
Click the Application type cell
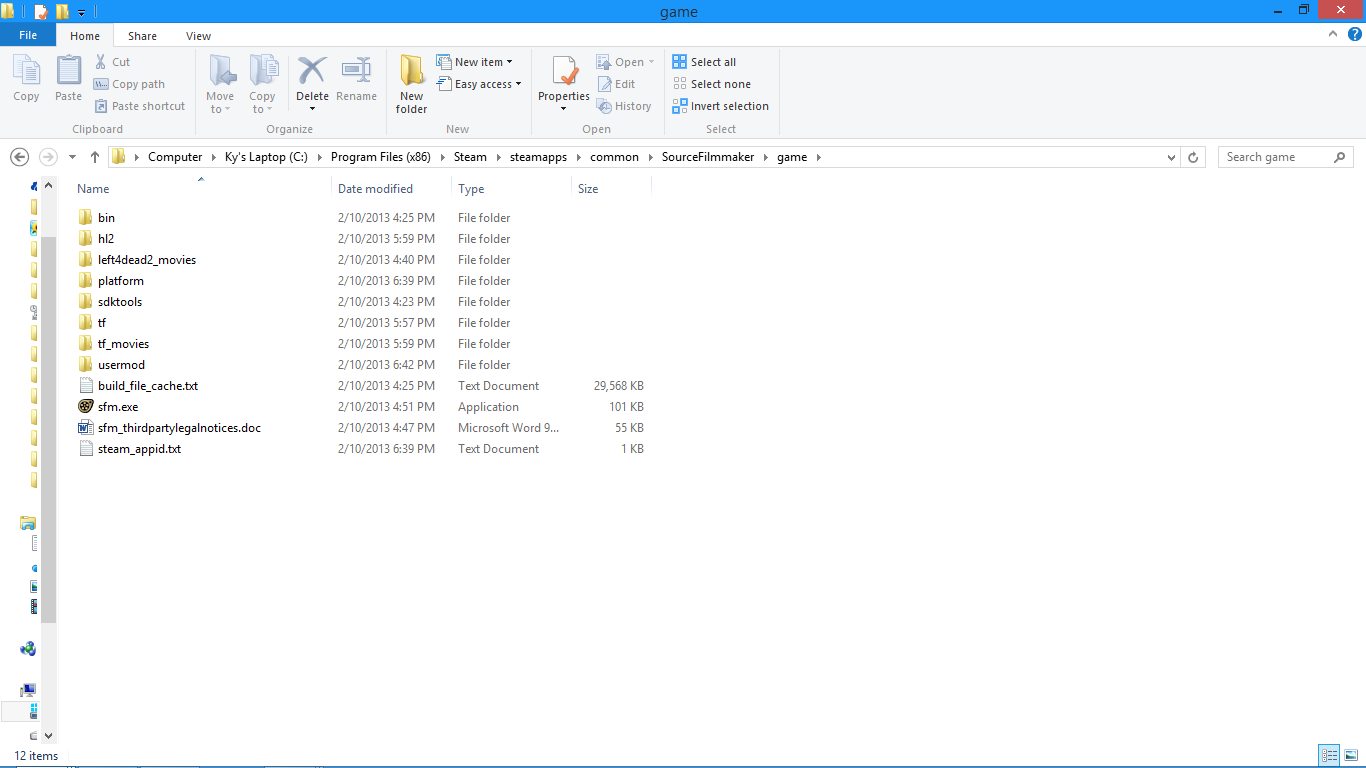point(488,406)
